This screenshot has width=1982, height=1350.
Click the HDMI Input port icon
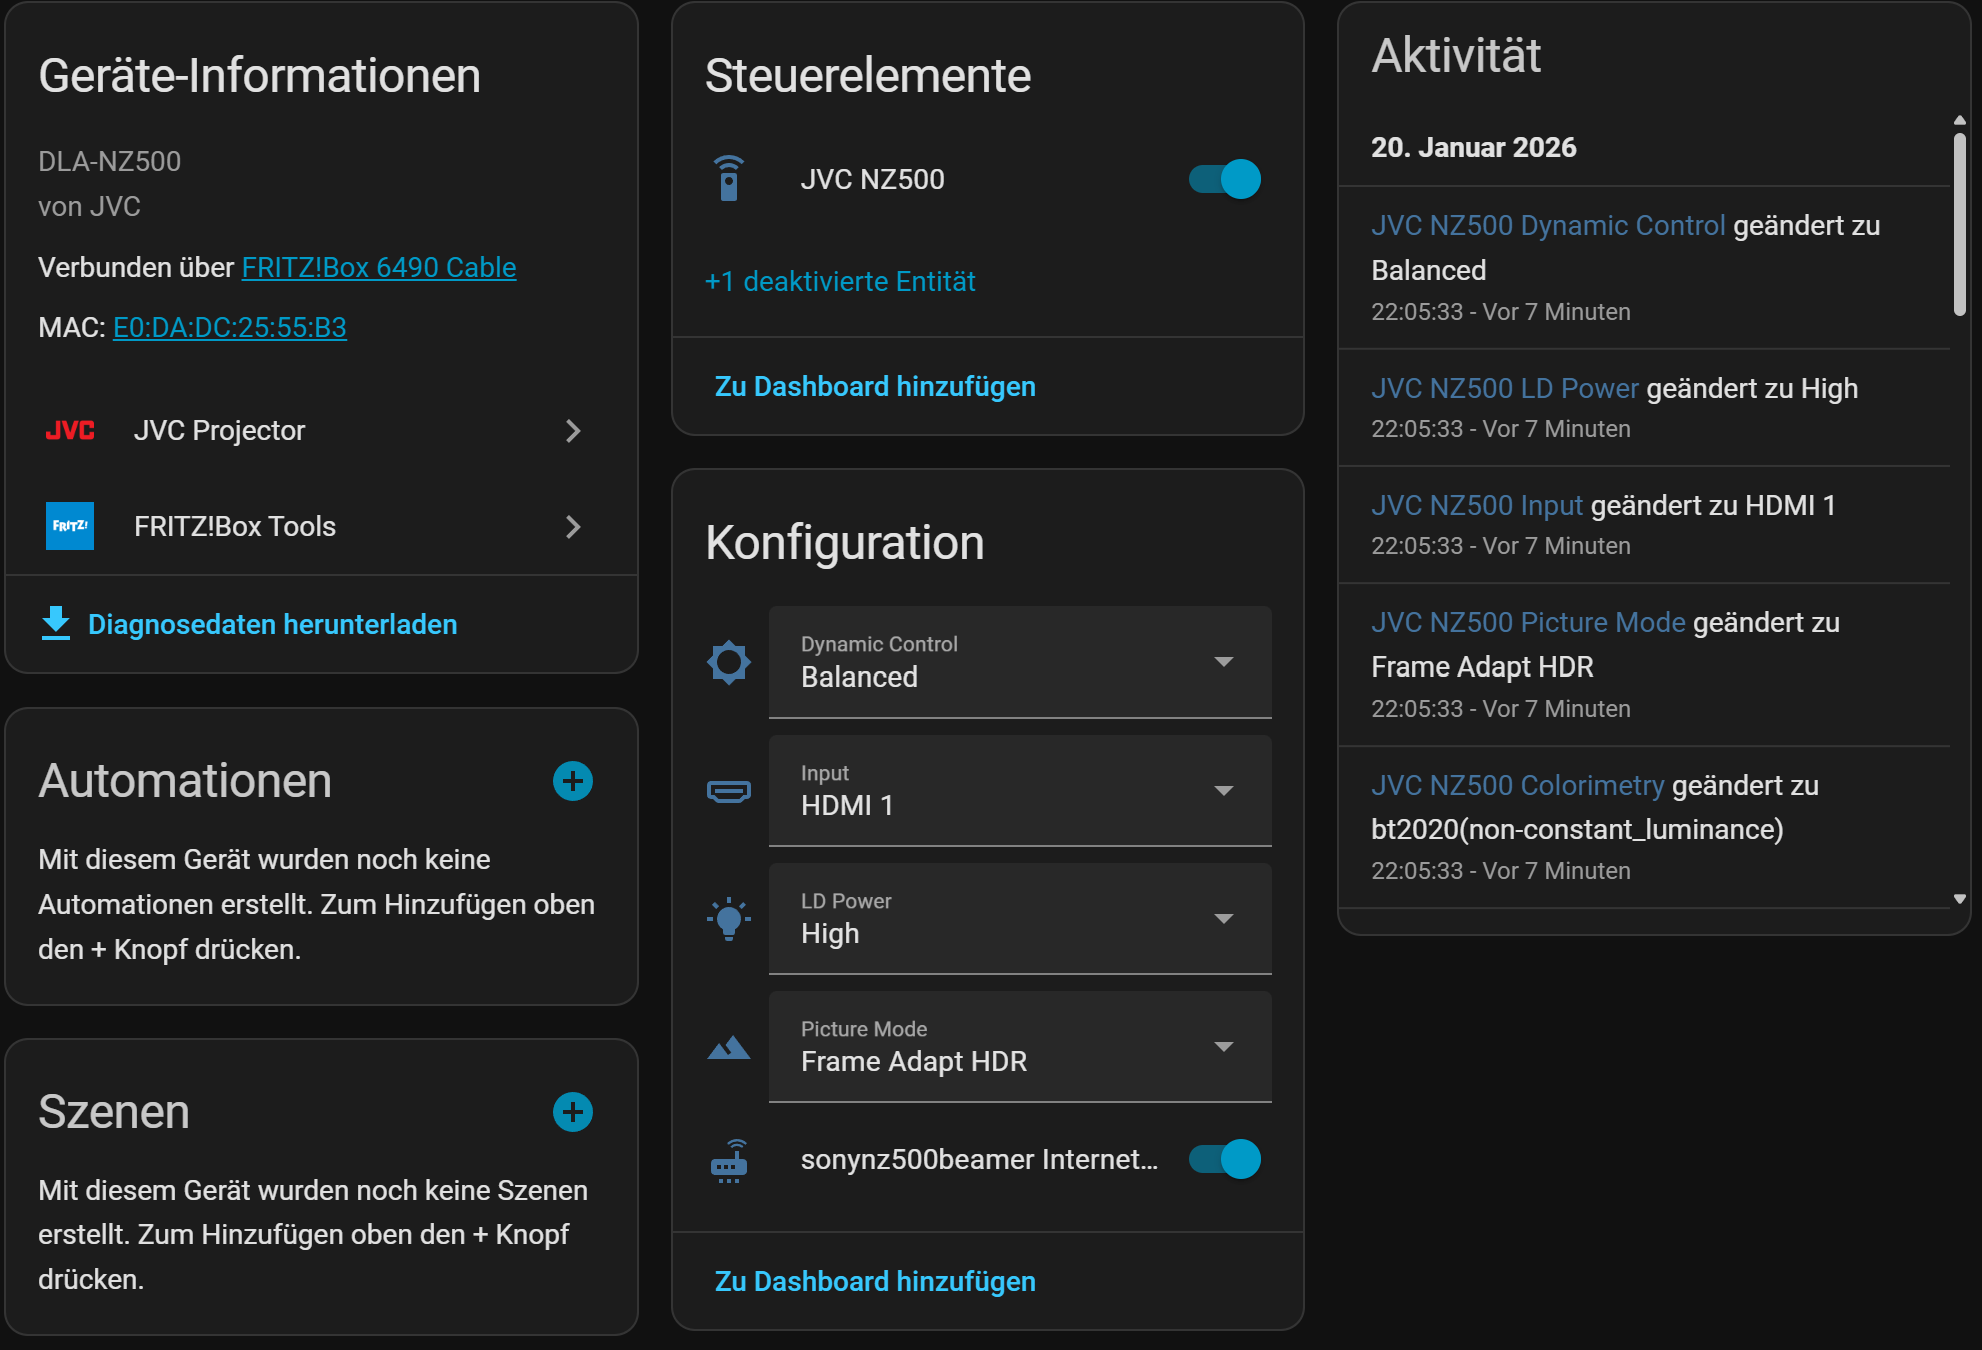(x=729, y=791)
